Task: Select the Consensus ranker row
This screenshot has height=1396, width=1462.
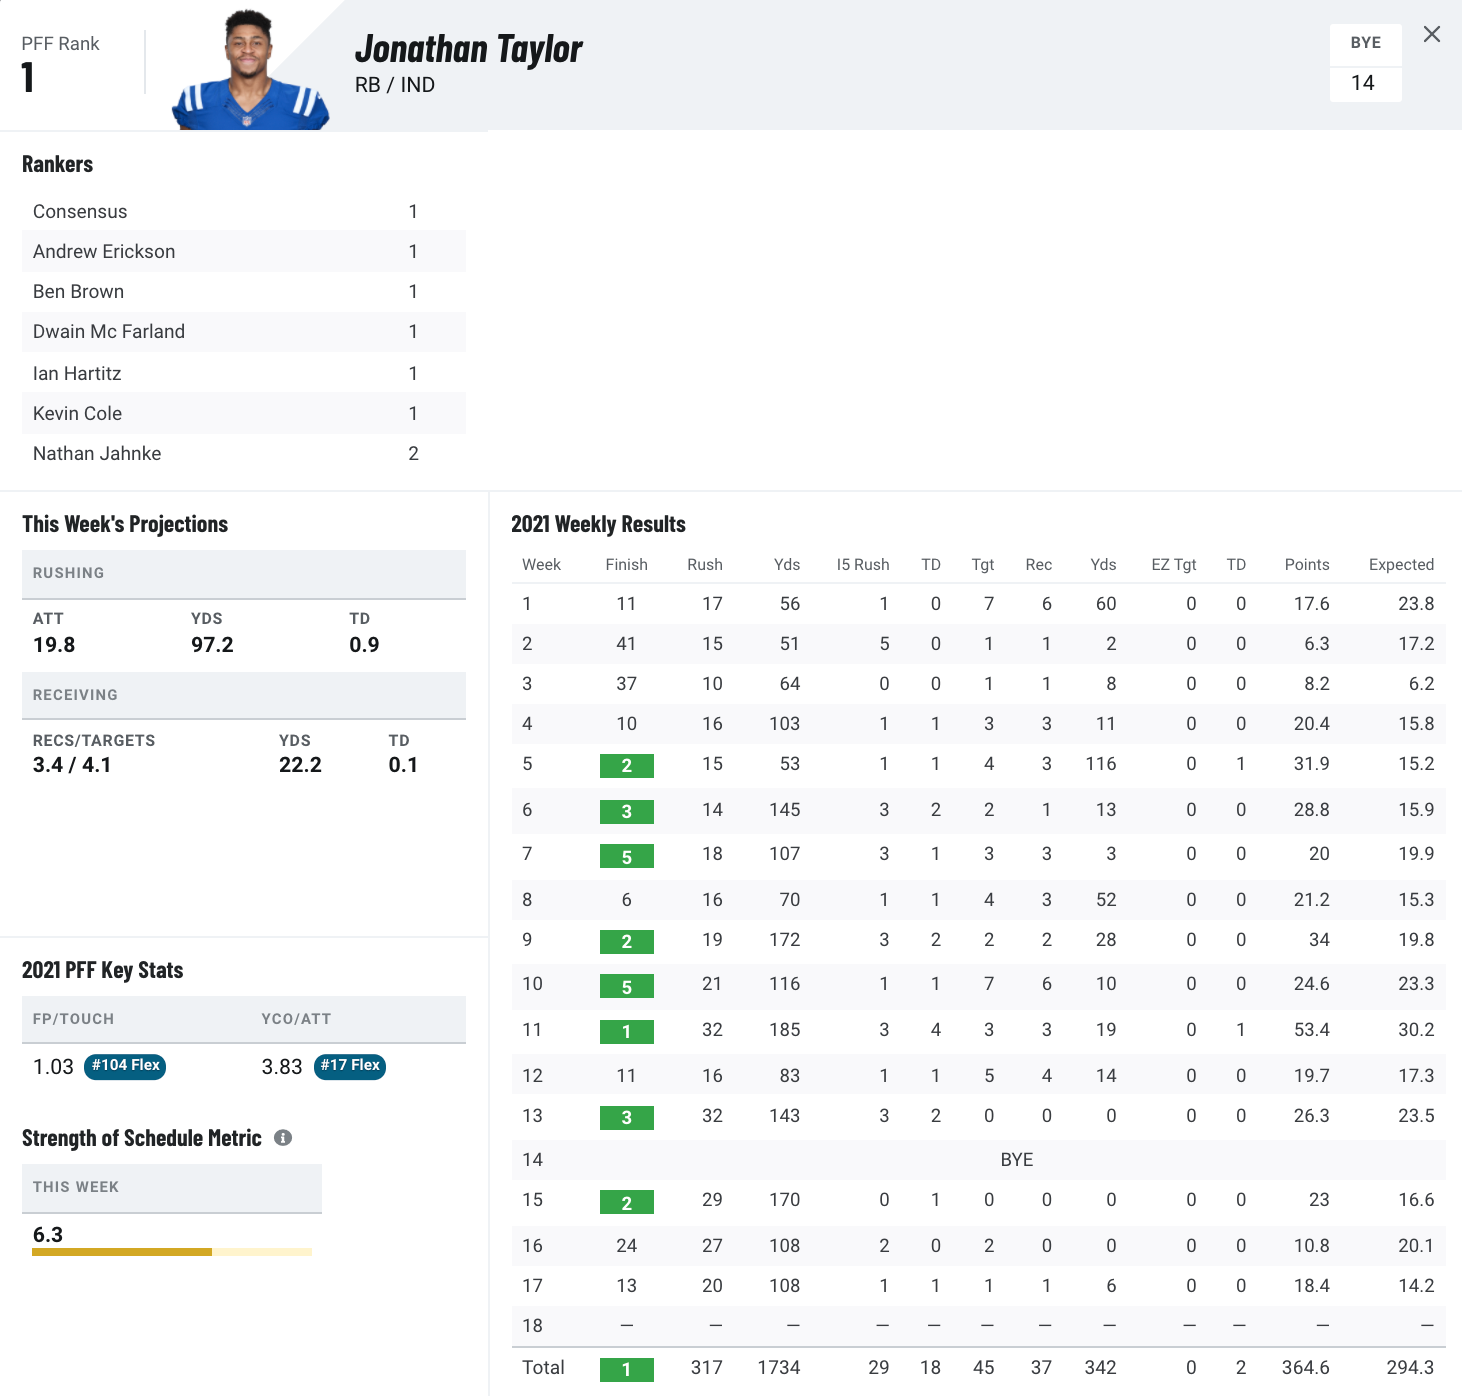Action: [244, 211]
